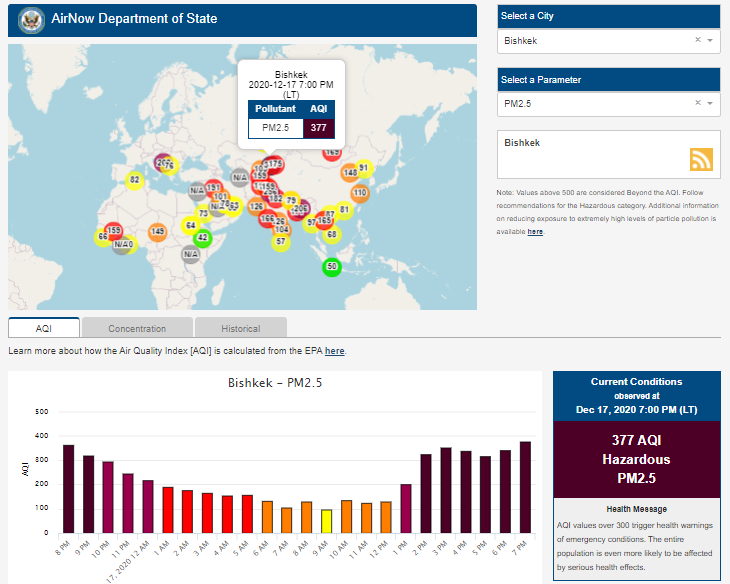
Task: Select the orange 148 AQI map marker
Action: click(x=350, y=173)
